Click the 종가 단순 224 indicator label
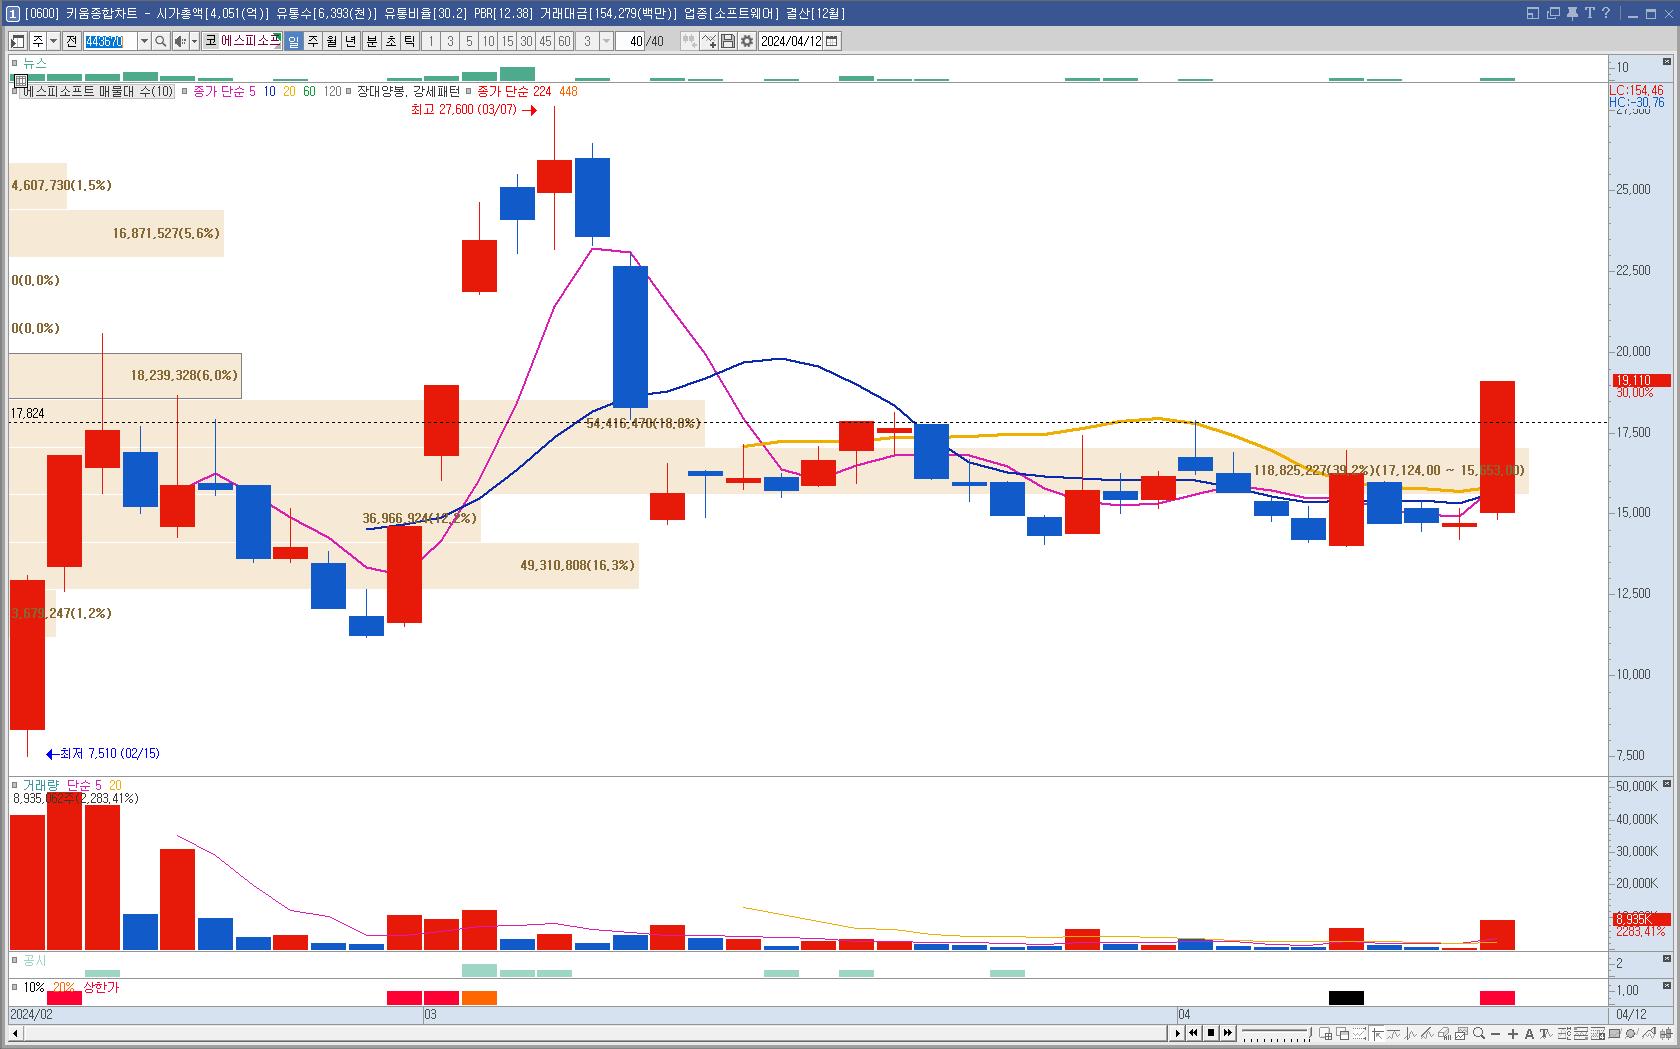Image resolution: width=1680 pixels, height=1049 pixels. tap(514, 91)
